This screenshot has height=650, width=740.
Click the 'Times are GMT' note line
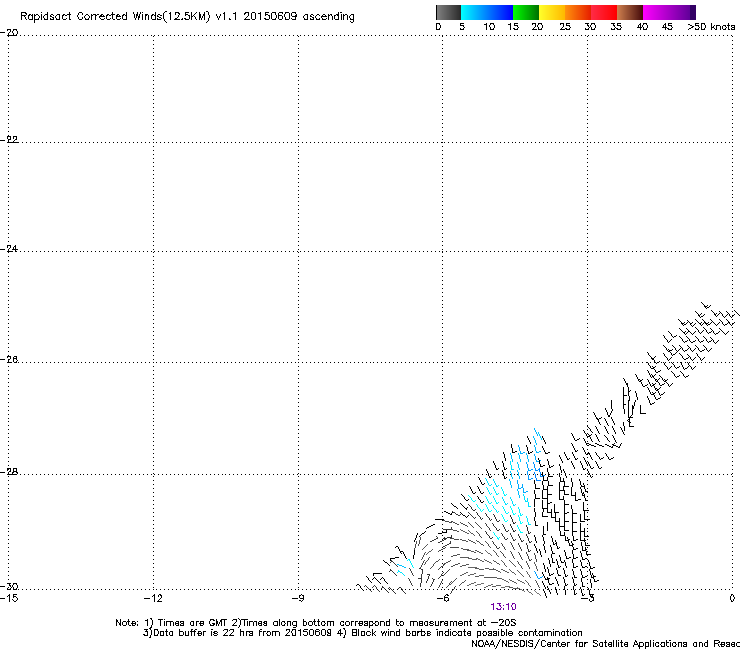pos(316,623)
